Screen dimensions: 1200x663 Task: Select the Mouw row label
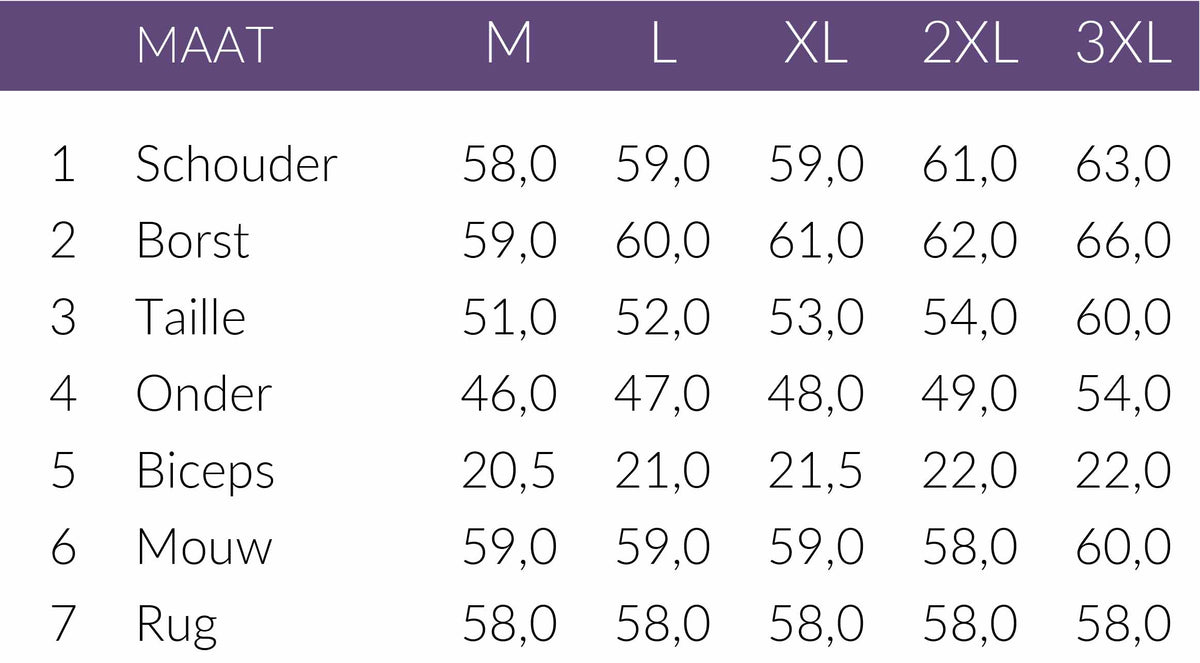[x=204, y=548]
